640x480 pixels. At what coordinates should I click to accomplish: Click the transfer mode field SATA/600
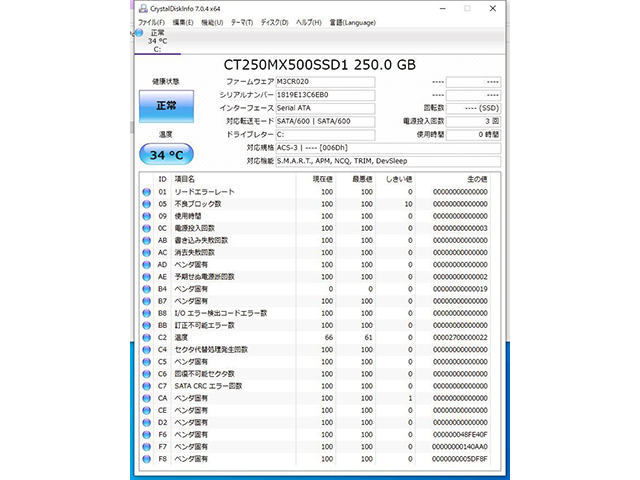325,121
